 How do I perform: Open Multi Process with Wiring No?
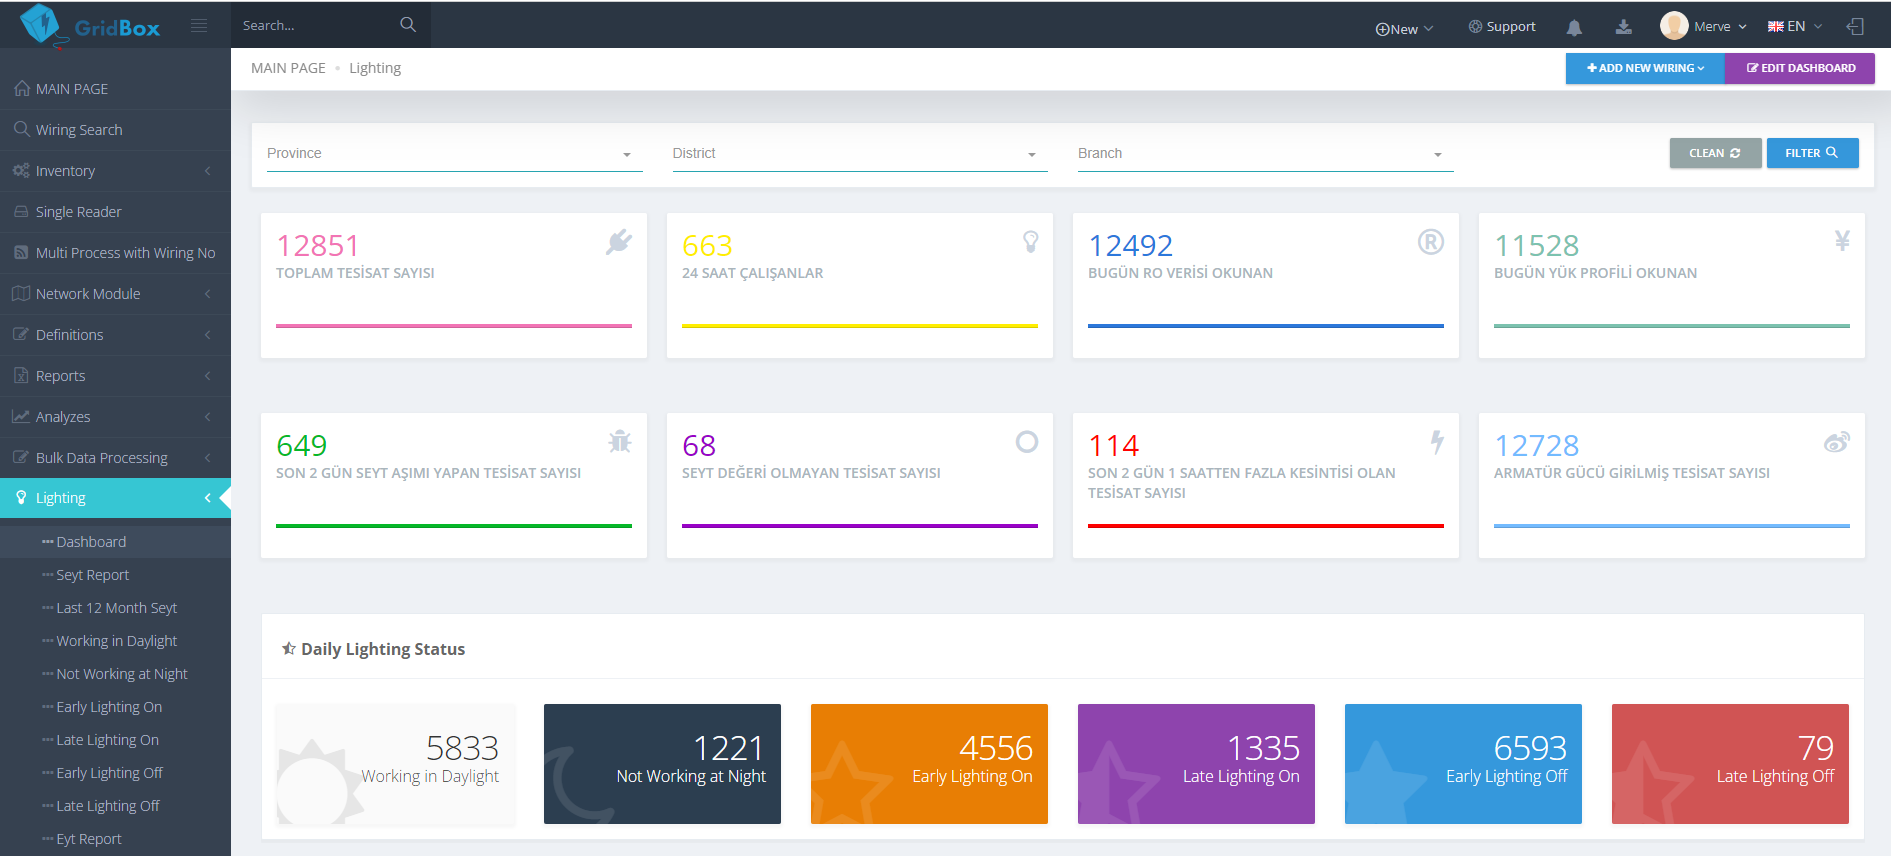[115, 253]
